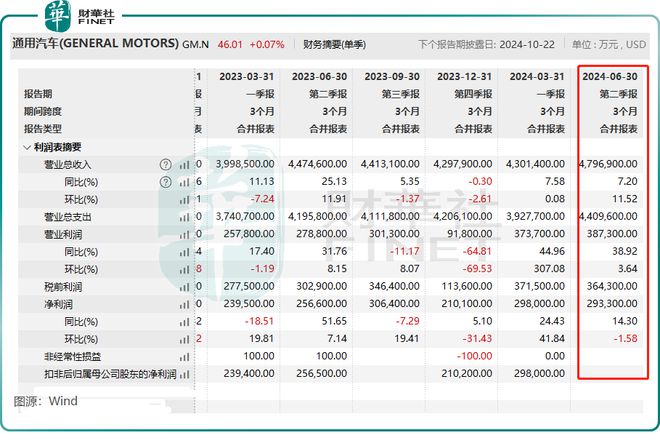Click the red value -69.53

click(x=477, y=269)
